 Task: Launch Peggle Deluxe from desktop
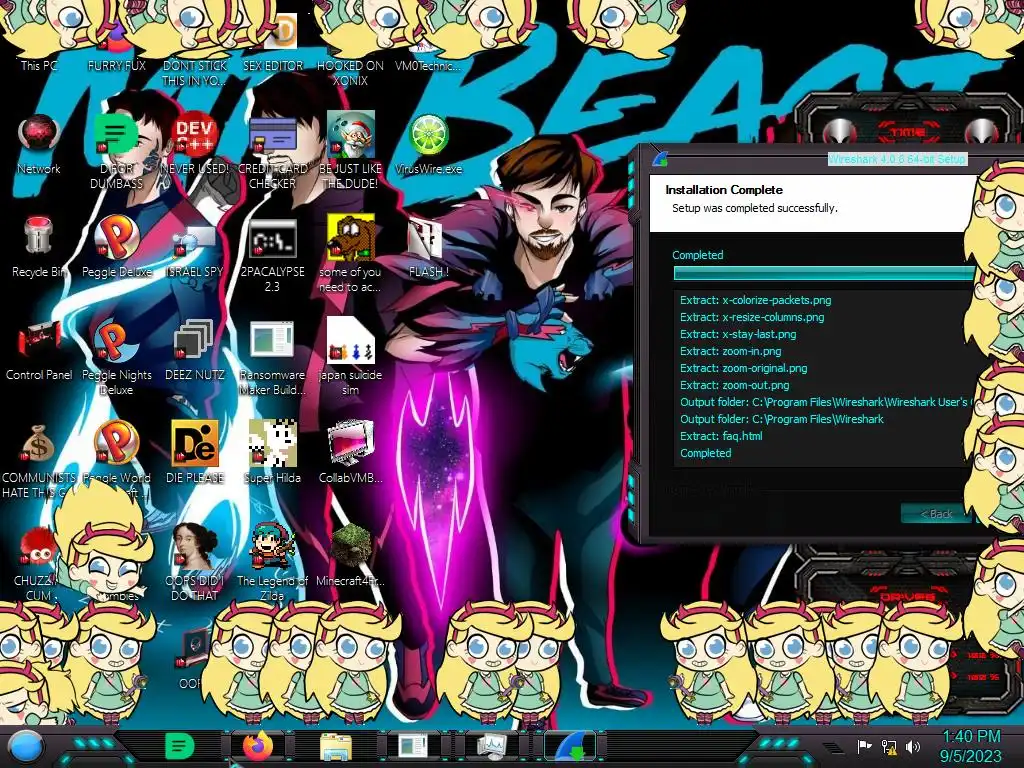116,248
